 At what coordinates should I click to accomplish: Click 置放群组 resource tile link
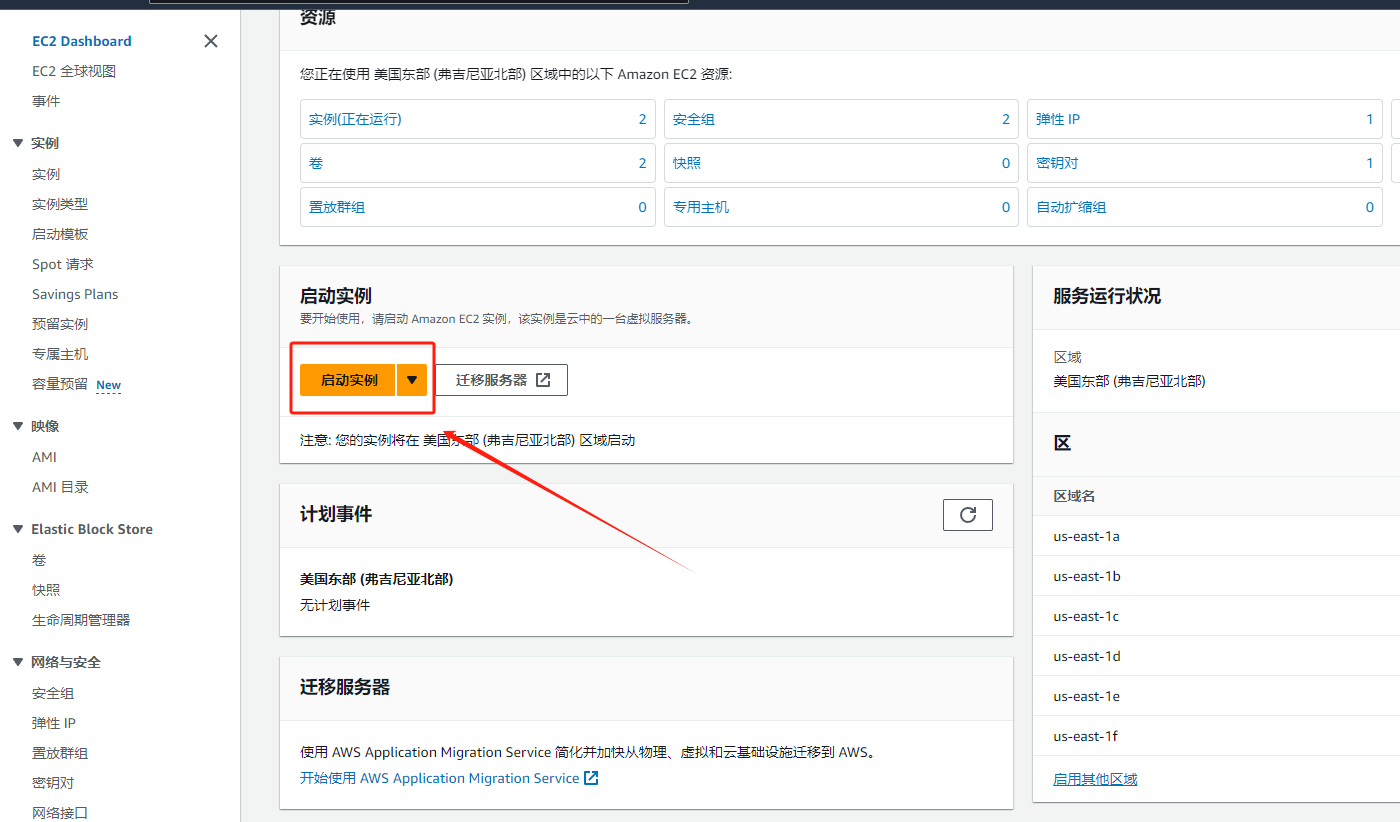337,207
